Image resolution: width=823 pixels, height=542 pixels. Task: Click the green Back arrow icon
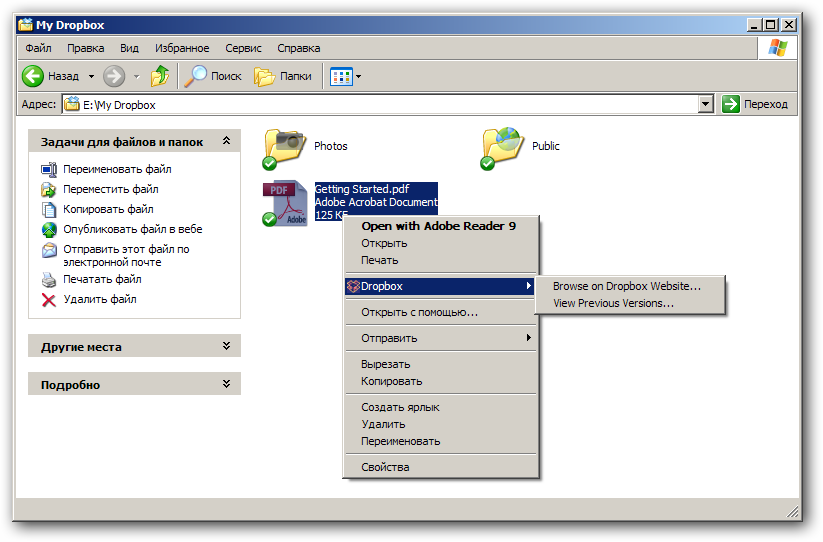33,76
